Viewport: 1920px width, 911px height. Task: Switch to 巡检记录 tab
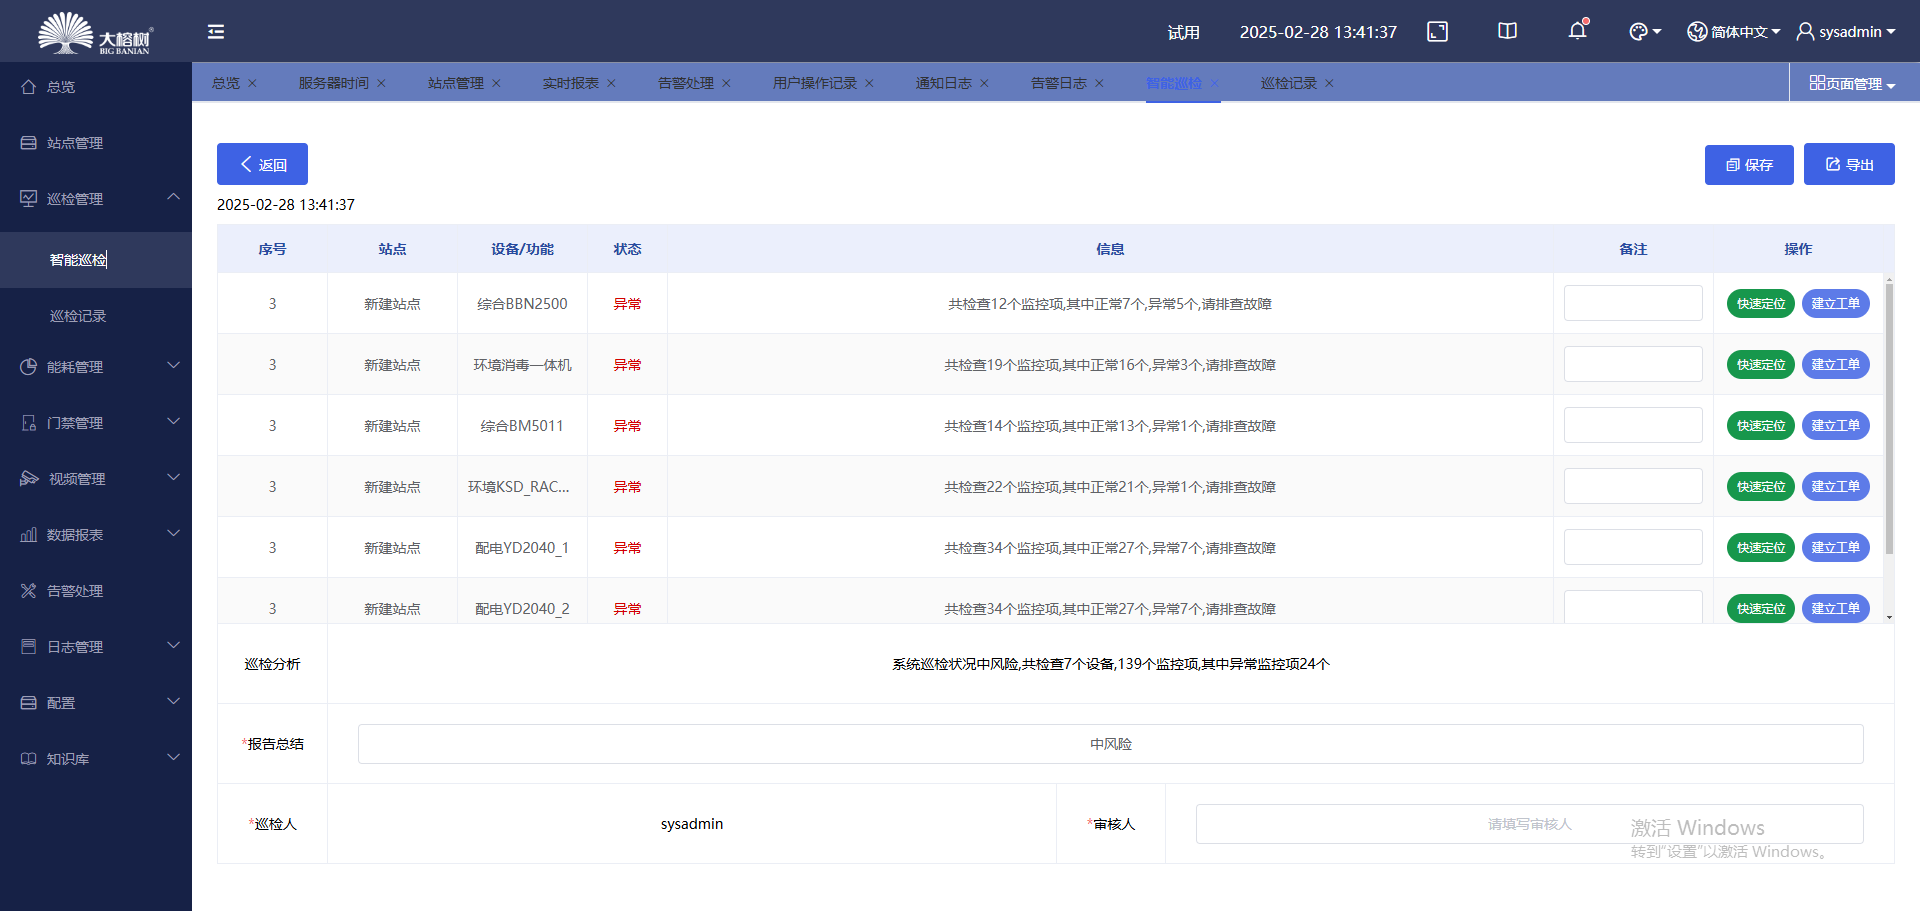(1289, 83)
